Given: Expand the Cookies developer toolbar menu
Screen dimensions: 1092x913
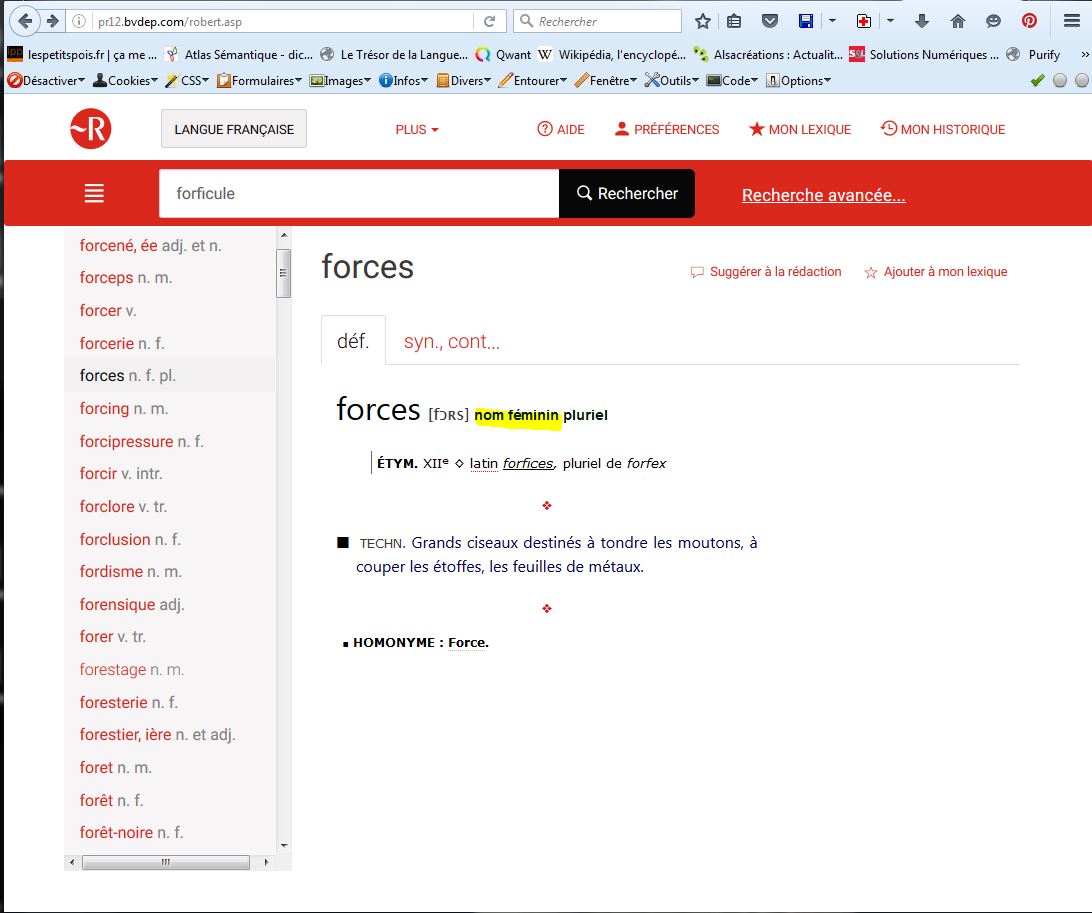Looking at the screenshot, I should click(124, 80).
